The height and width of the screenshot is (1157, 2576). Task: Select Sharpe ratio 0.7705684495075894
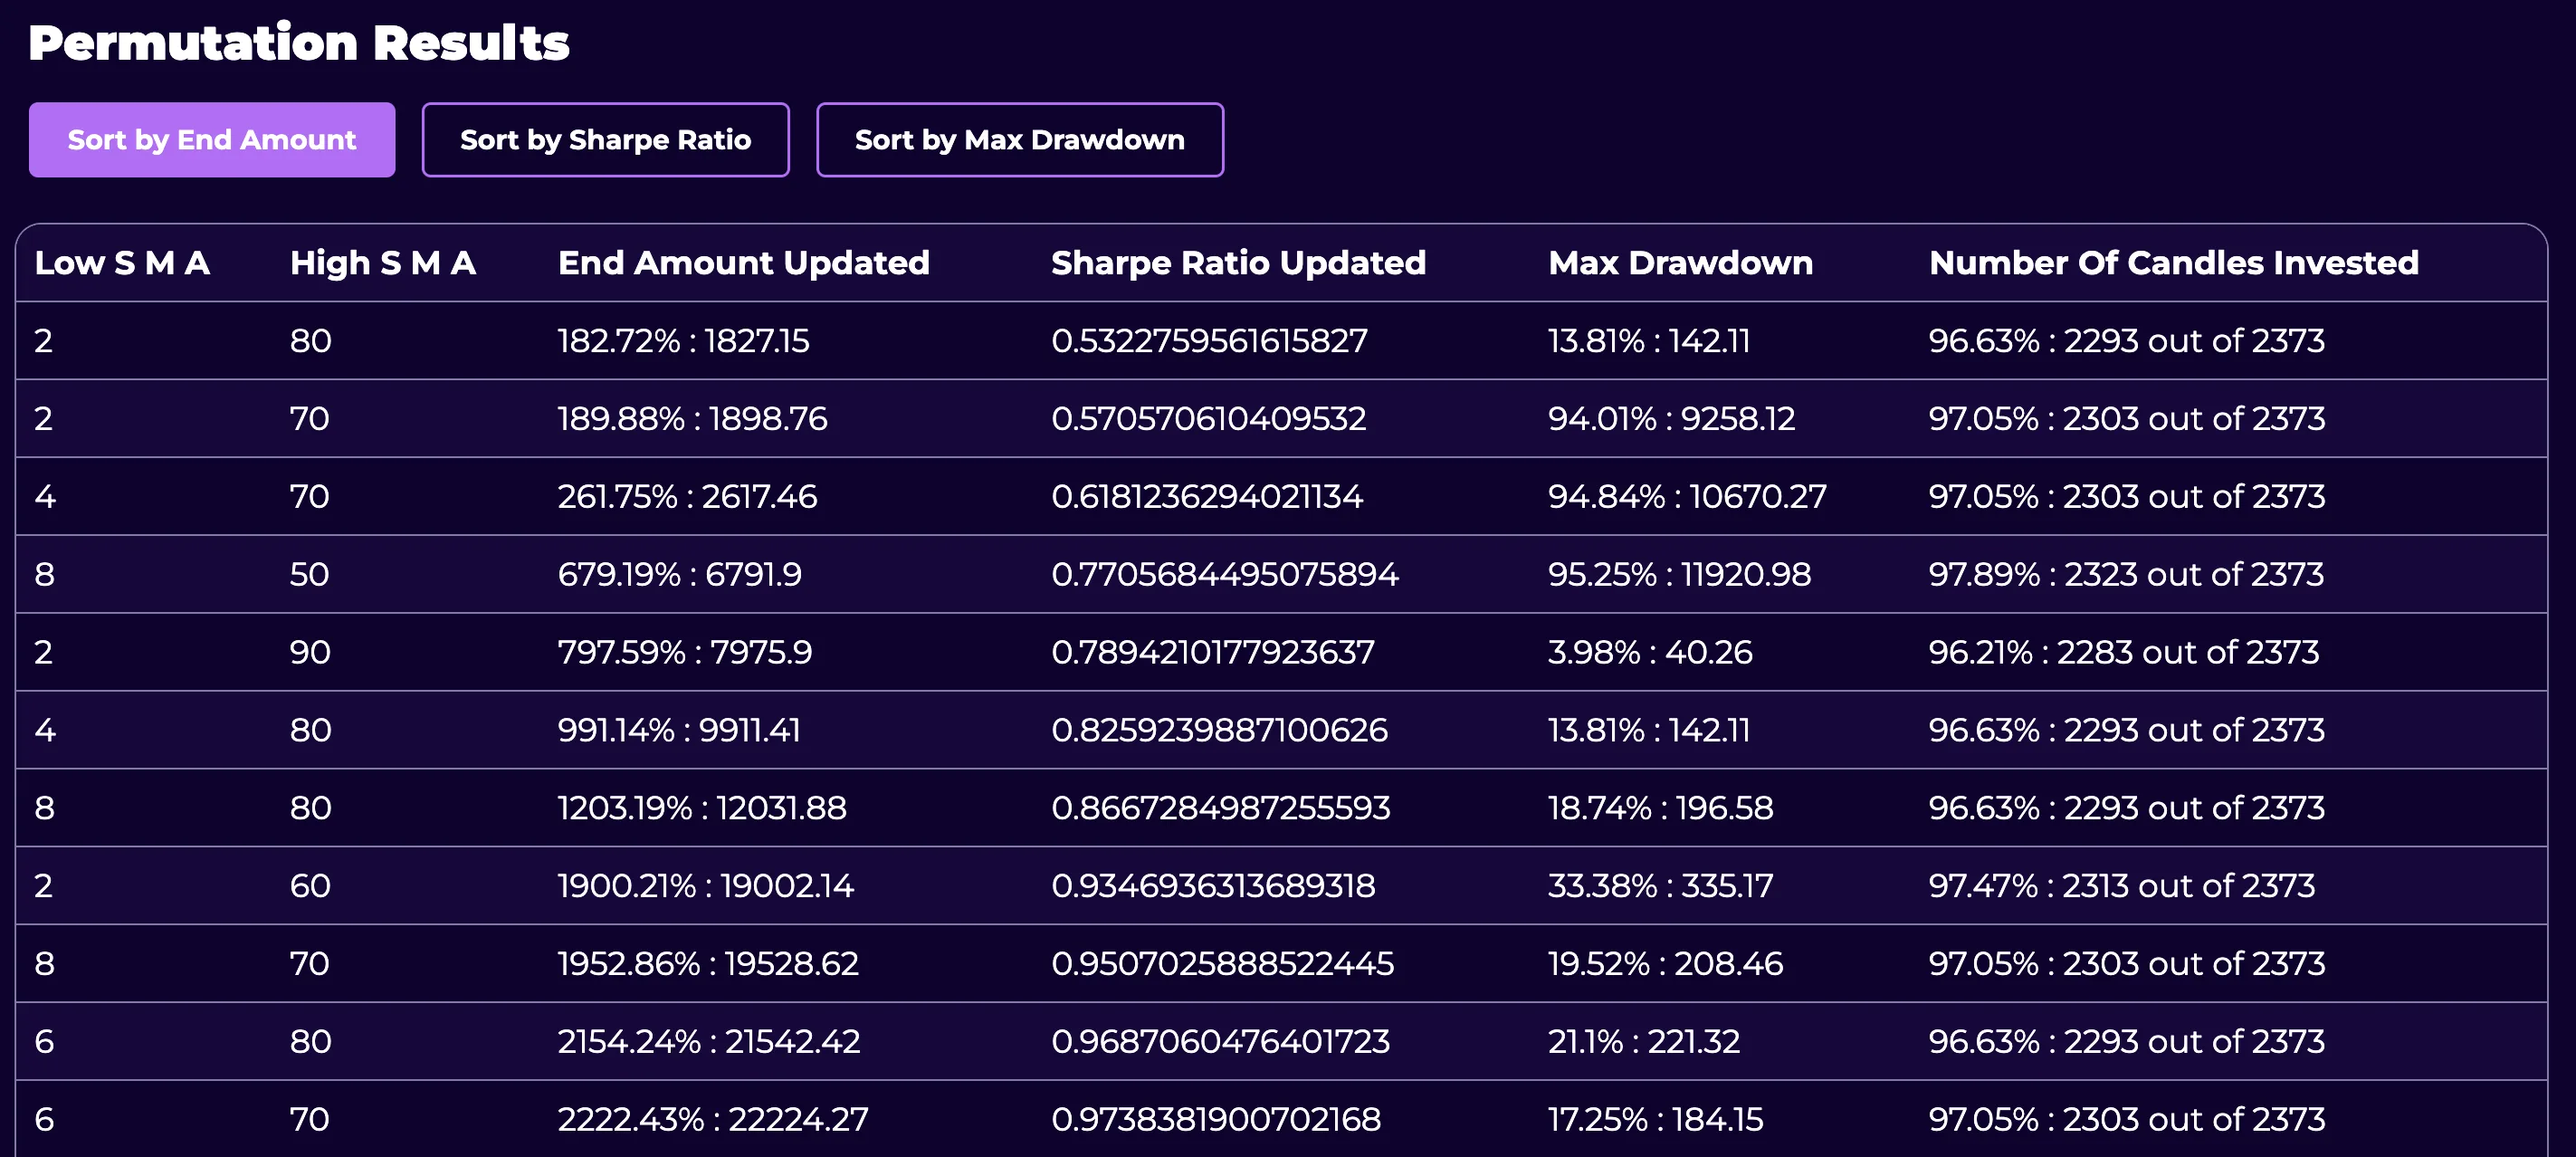(1224, 575)
